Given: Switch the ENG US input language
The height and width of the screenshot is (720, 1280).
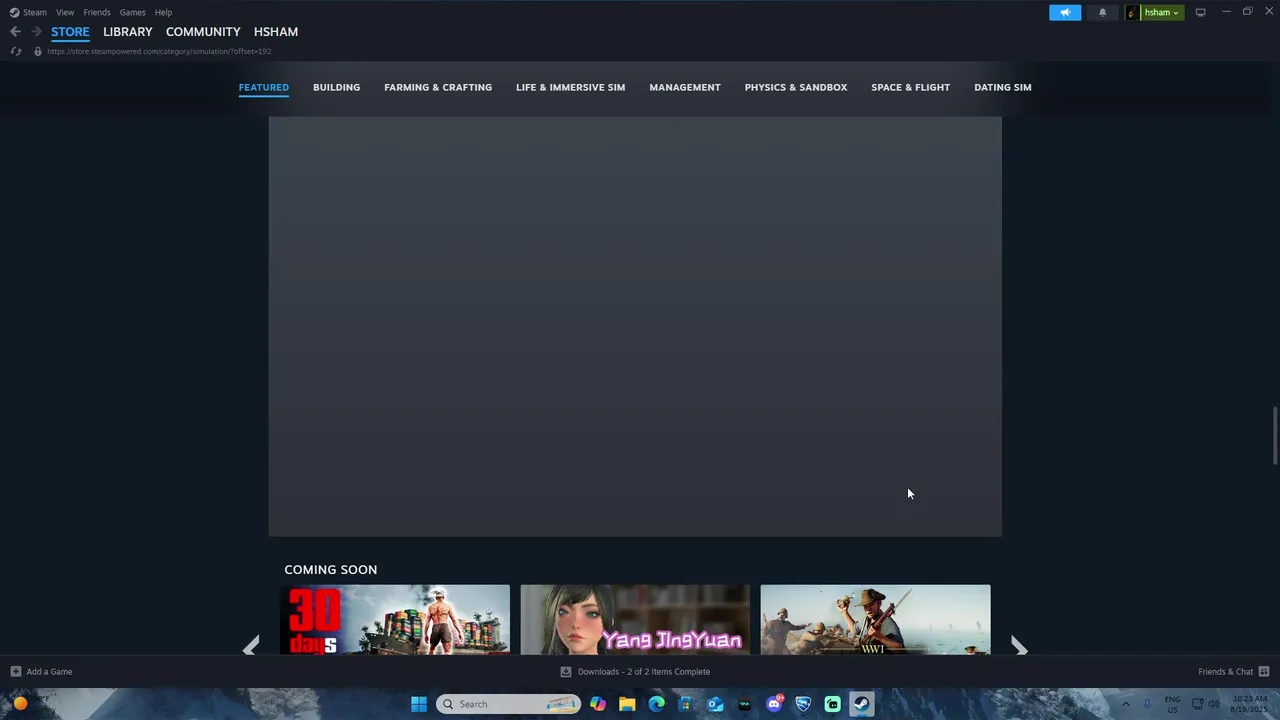Looking at the screenshot, I should click(x=1172, y=704).
